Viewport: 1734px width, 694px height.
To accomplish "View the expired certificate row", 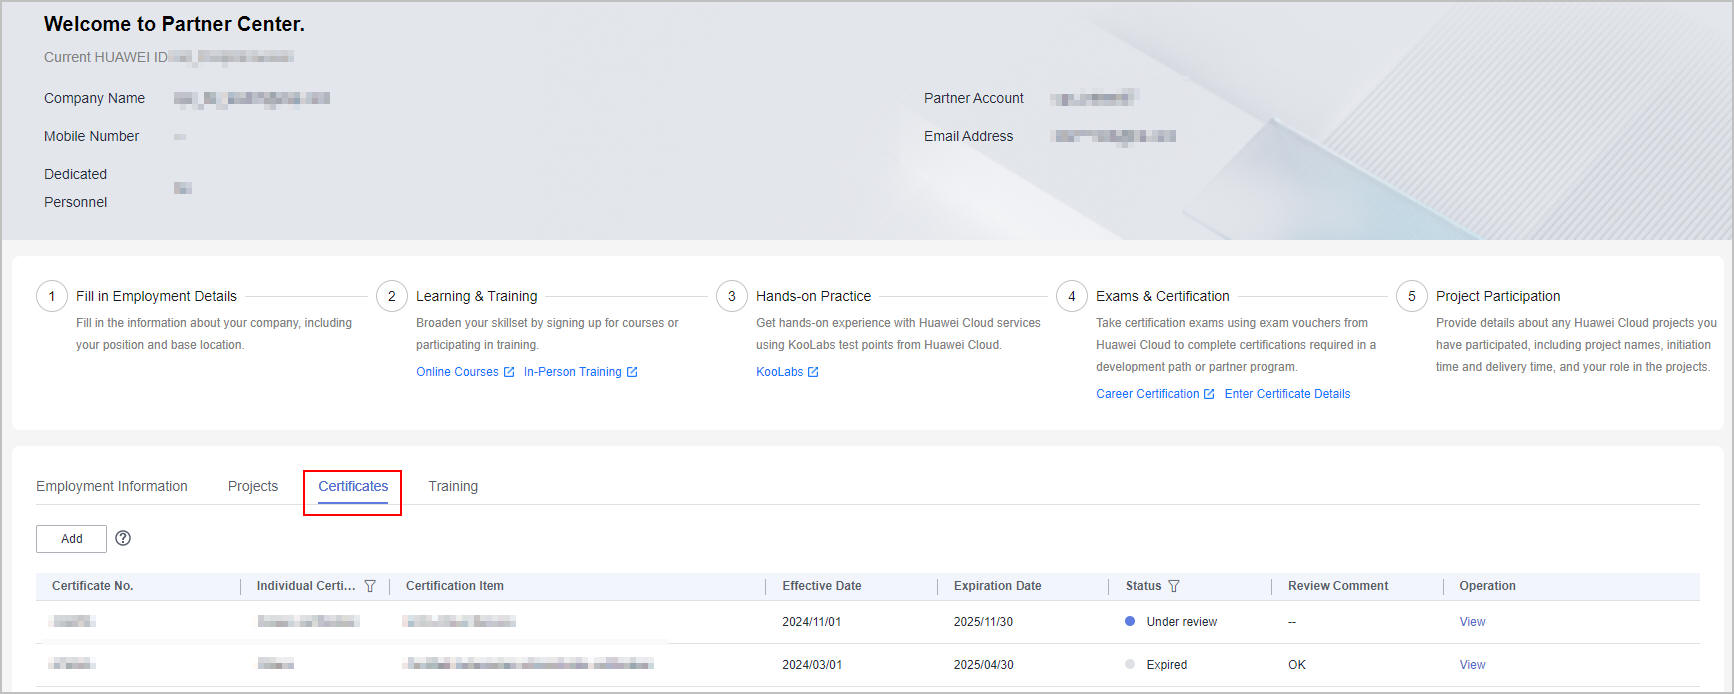I will 1472,665.
